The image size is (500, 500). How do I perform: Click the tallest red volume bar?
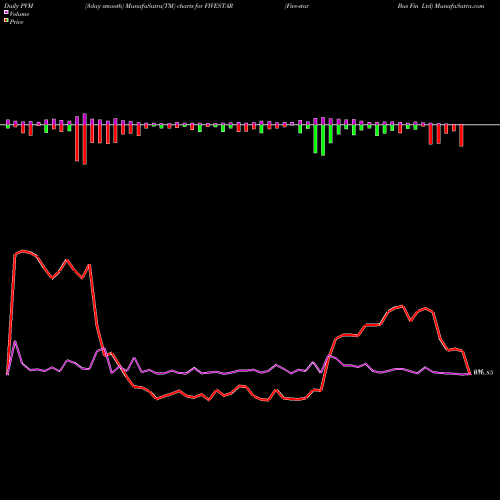85,145
